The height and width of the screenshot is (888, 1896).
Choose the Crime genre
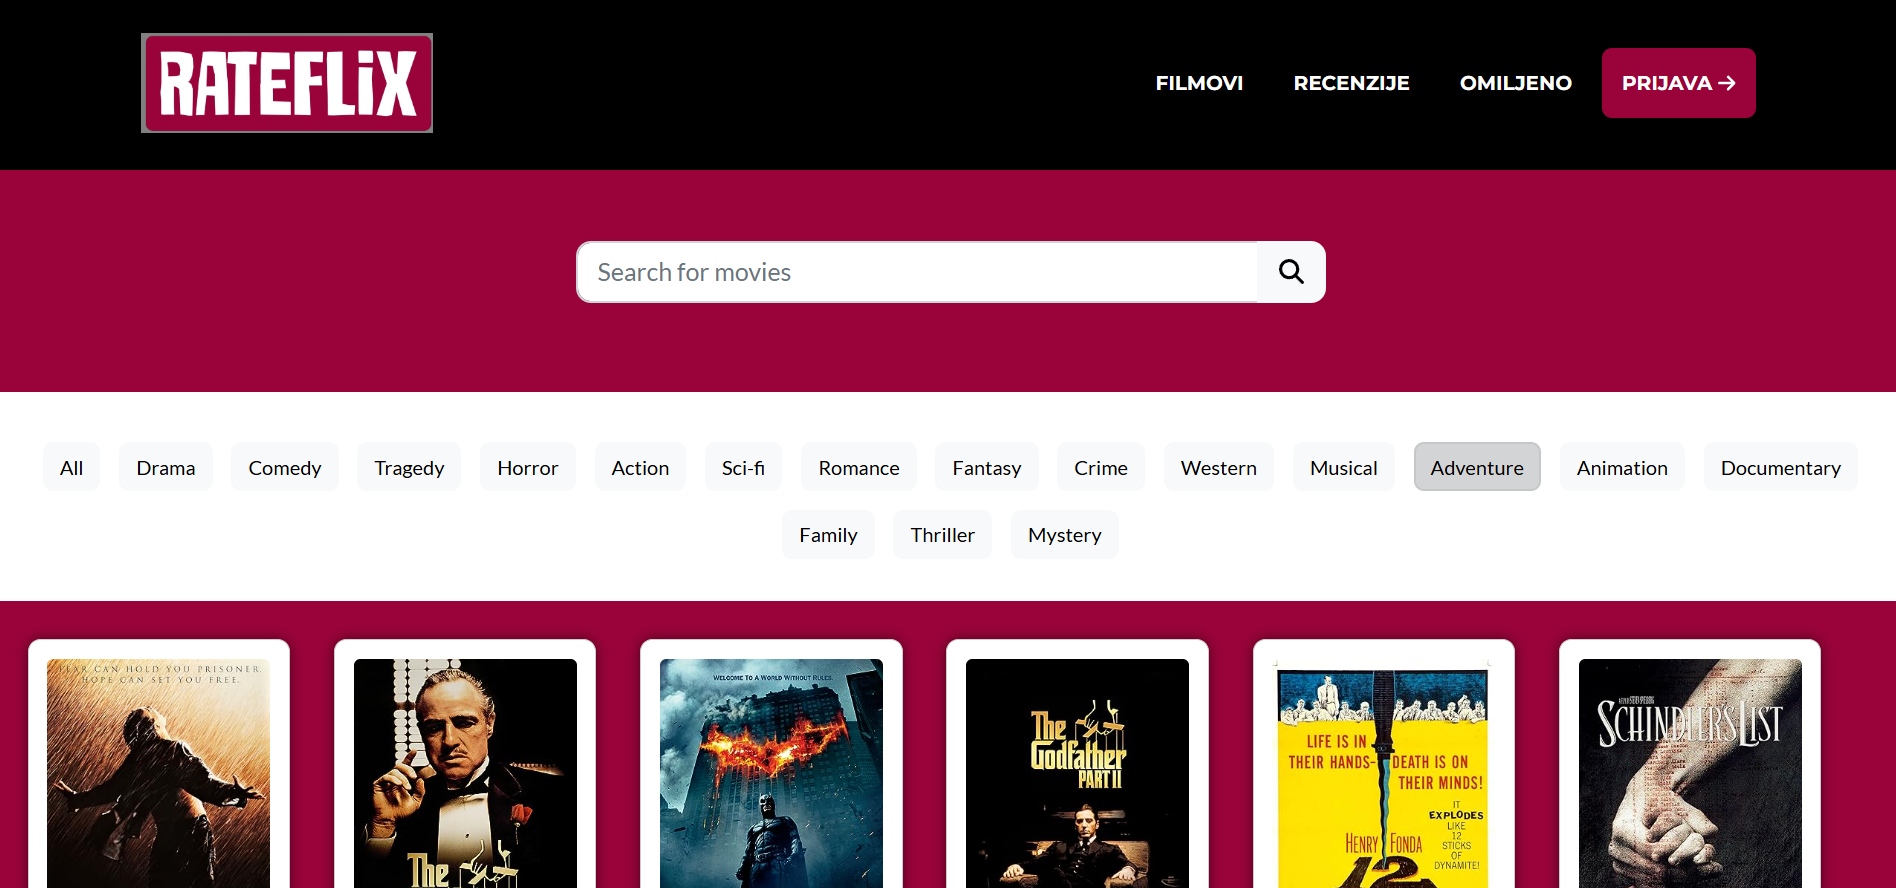pyautogui.click(x=1101, y=467)
